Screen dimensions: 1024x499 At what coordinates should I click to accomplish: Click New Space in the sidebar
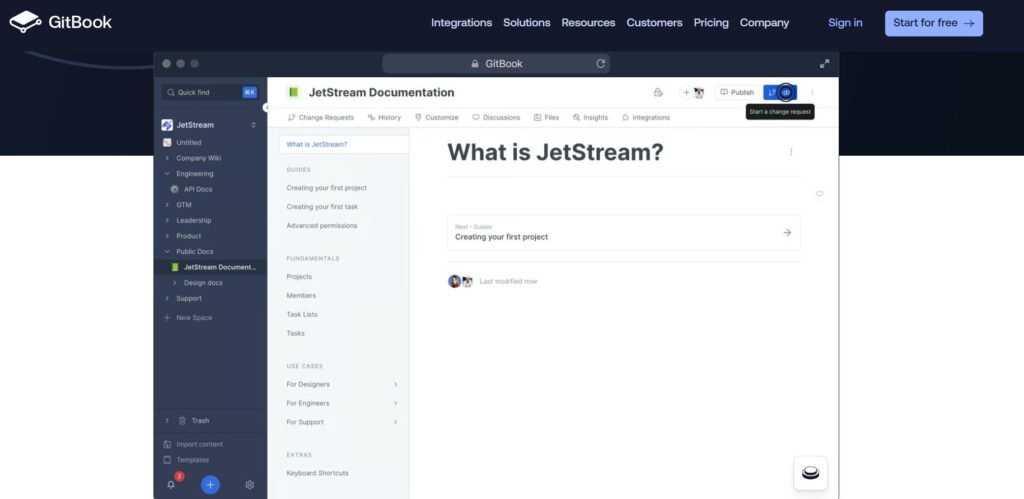(x=187, y=317)
